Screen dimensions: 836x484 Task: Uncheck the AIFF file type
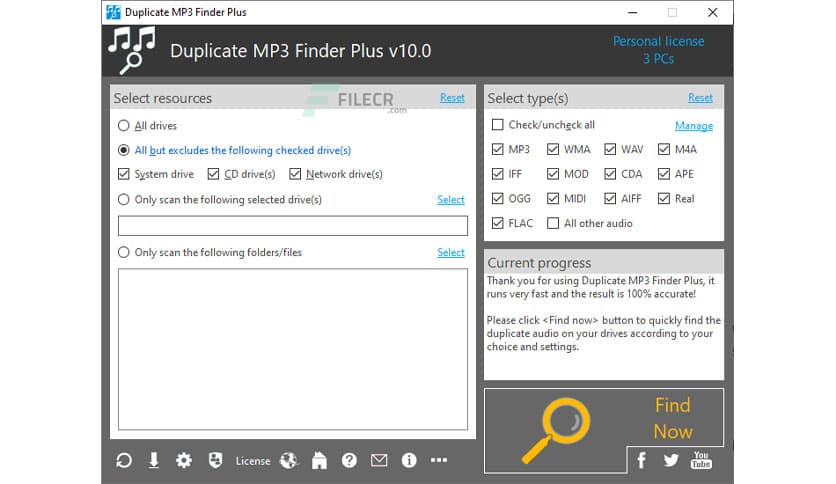click(x=610, y=198)
